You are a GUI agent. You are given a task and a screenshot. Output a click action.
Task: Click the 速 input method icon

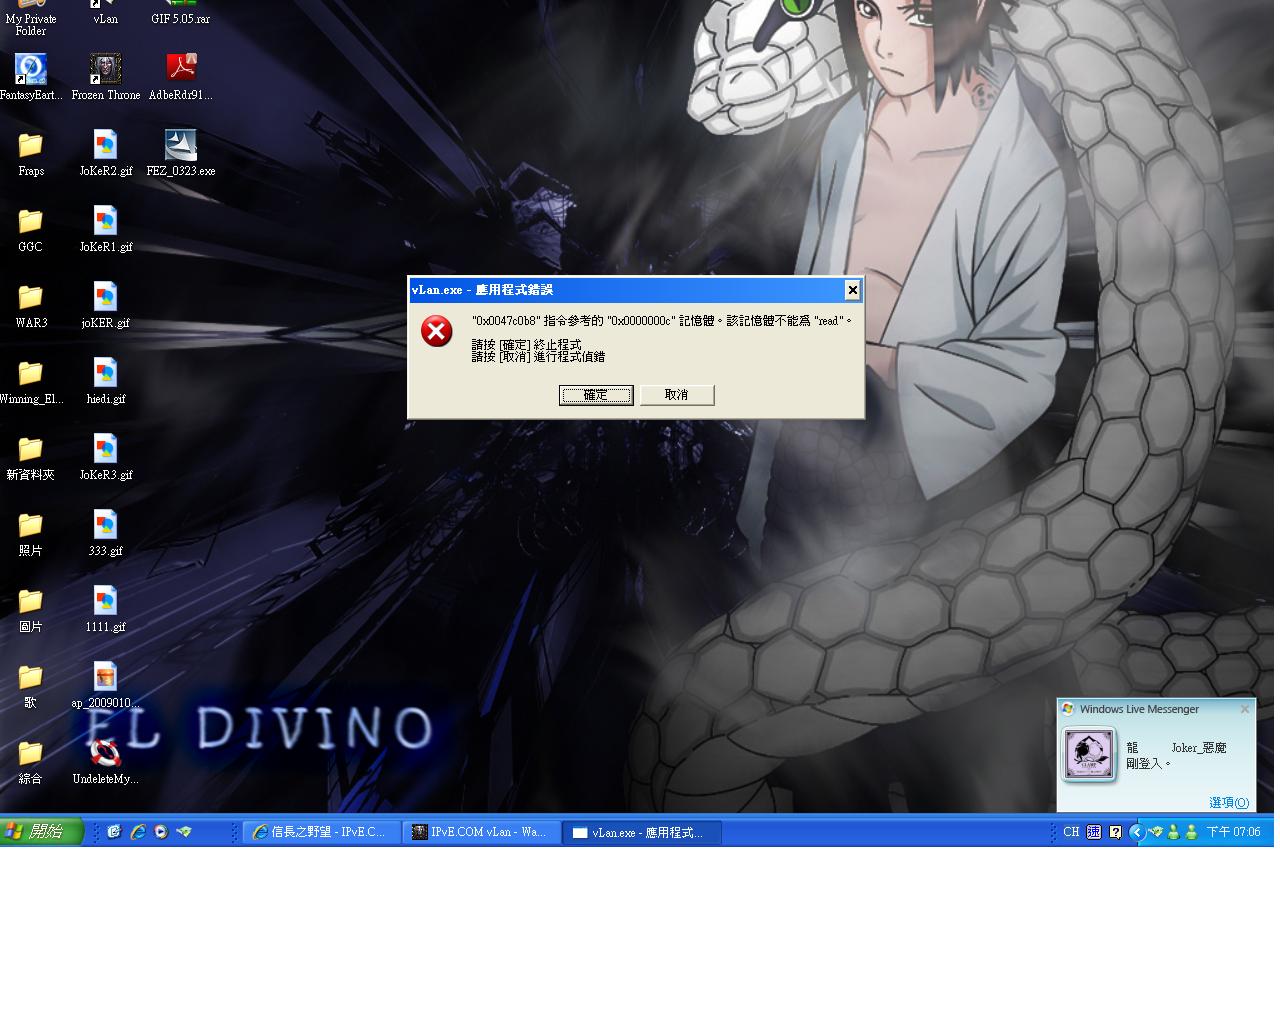(1094, 832)
